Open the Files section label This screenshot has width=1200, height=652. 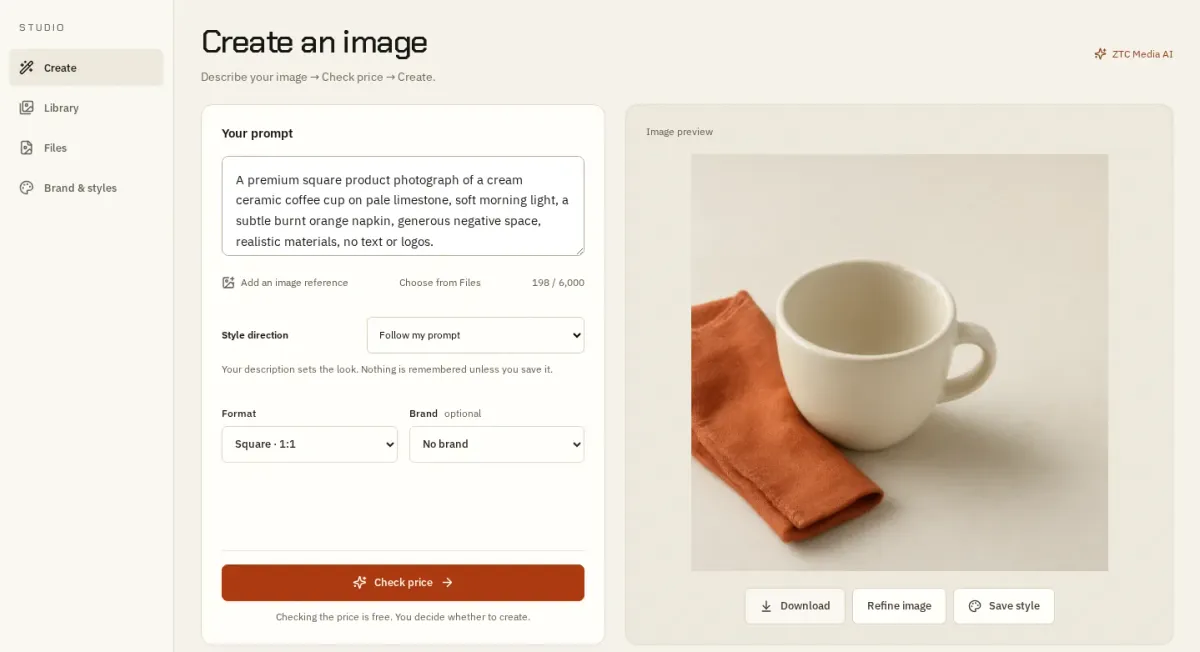[55, 148]
